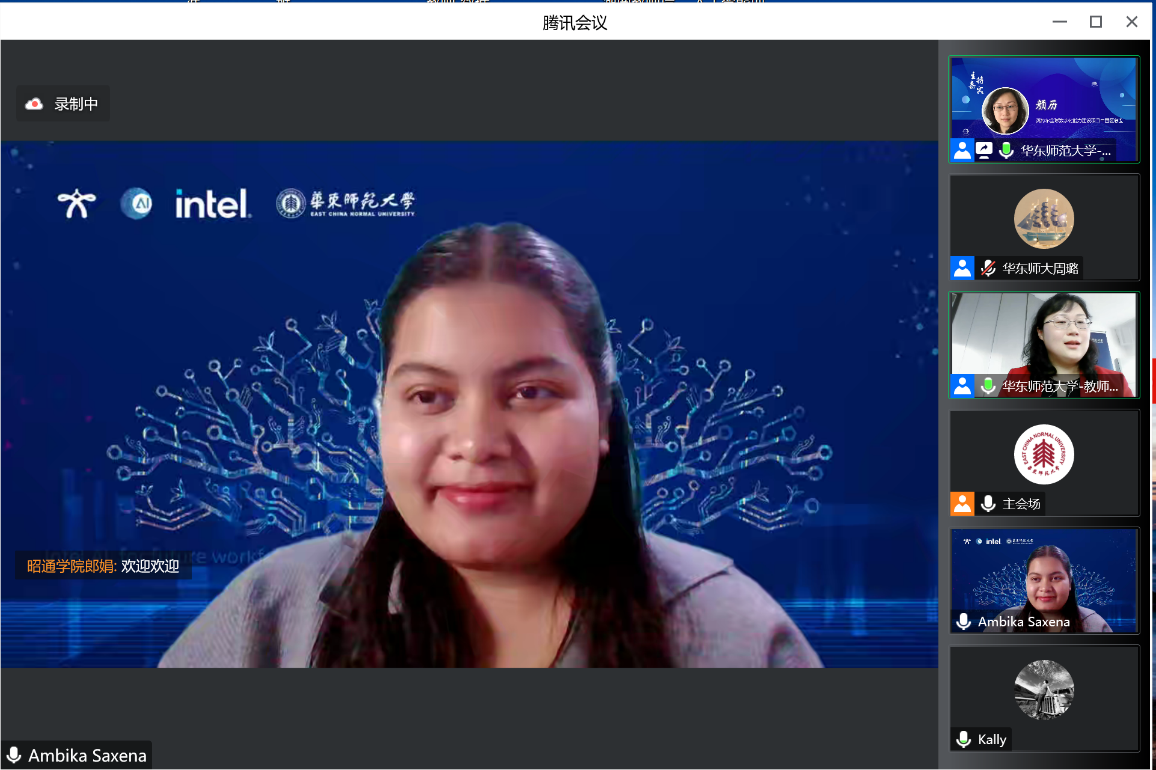Click the green mic icon on 华东师范大学-教师 tile
Screen dimensions: 1156x770
988,386
